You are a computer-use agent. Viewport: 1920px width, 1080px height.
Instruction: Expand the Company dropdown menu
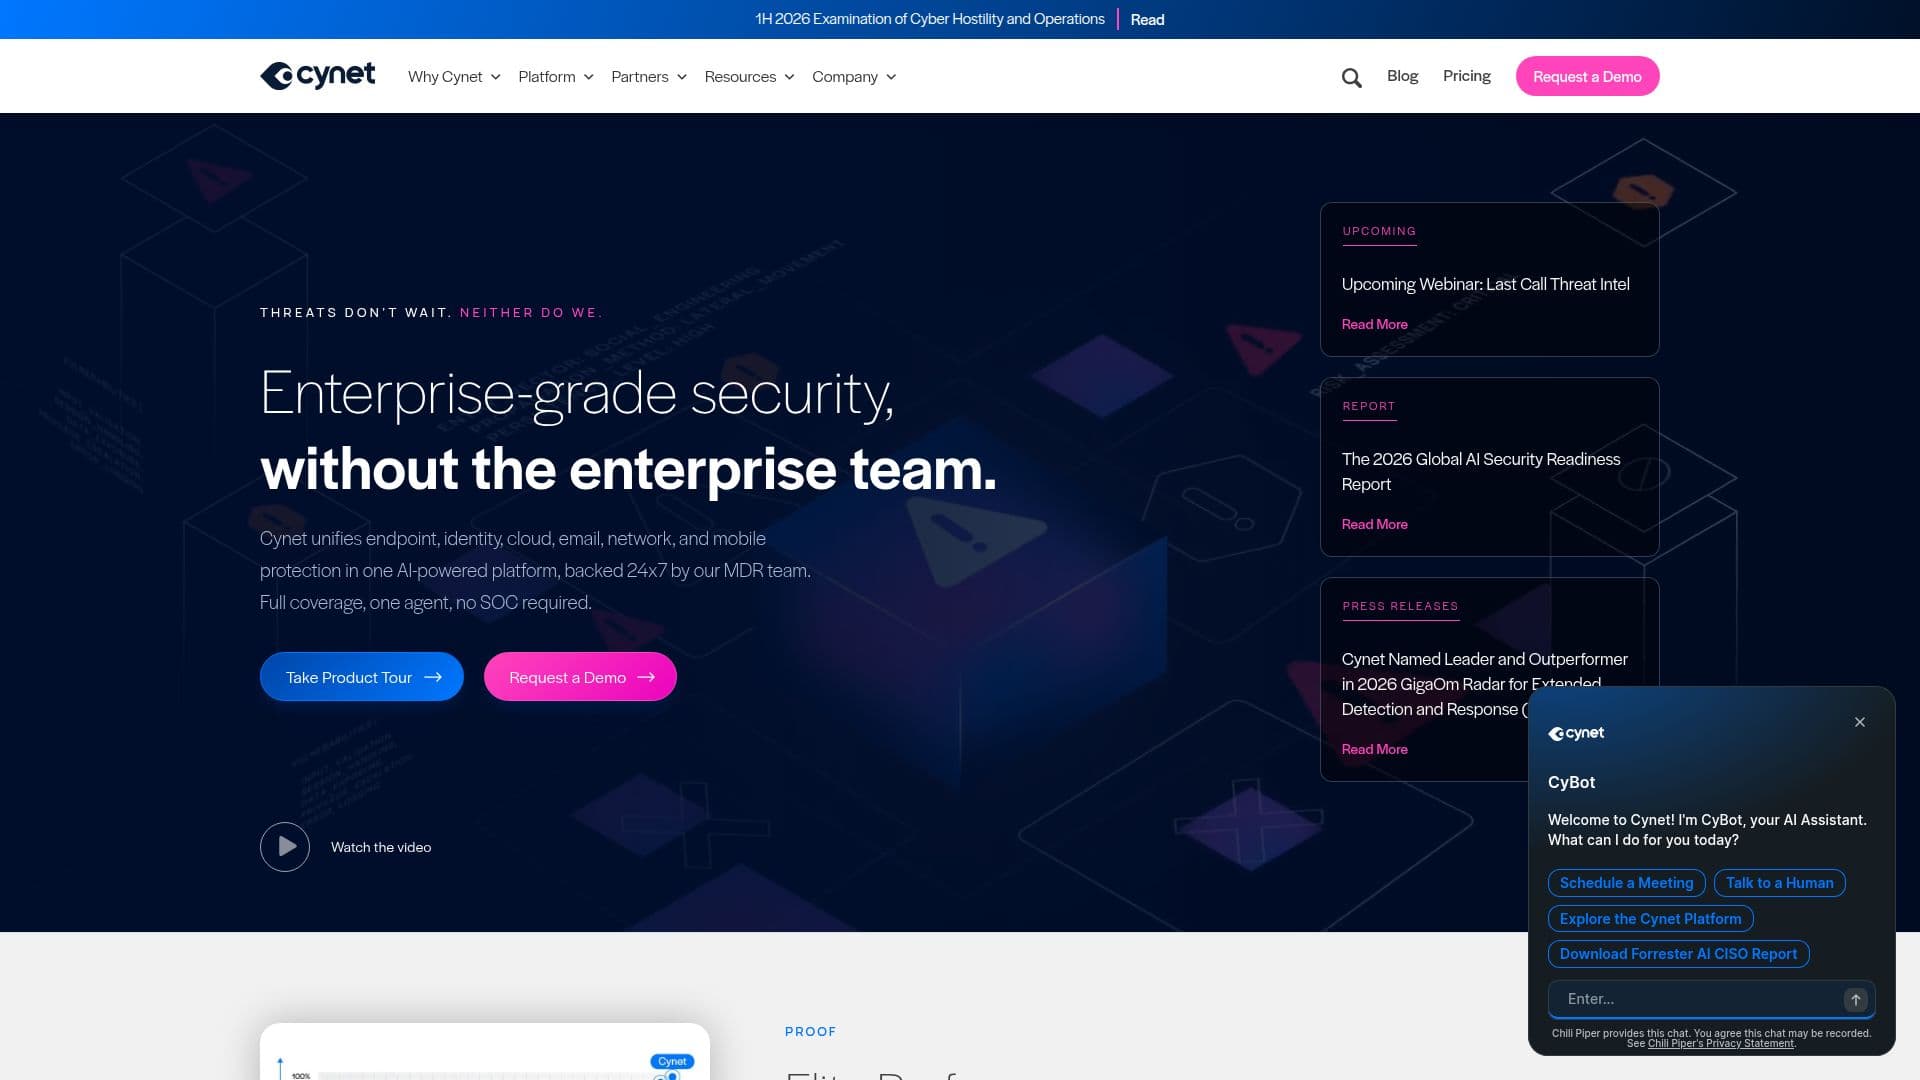coord(854,77)
